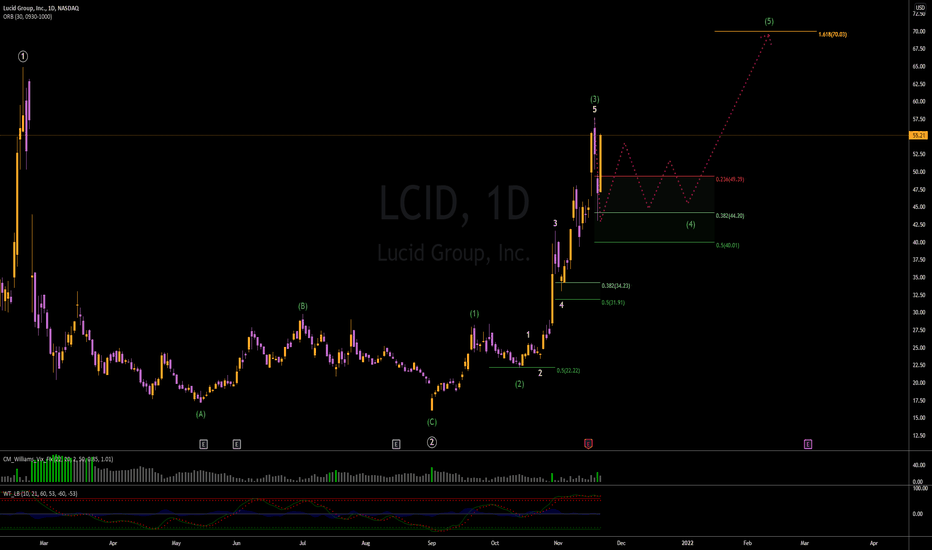932x550 pixels.
Task: Click the USD currency label
Action: click(920, 7)
